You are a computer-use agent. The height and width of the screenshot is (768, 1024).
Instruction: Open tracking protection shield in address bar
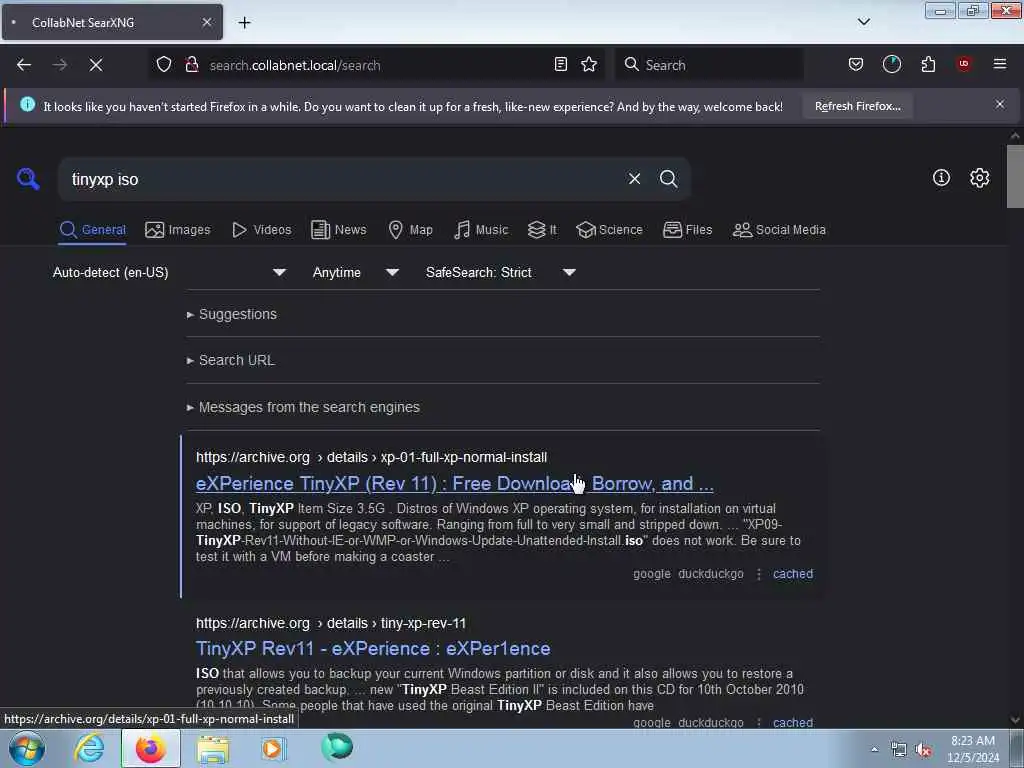coord(164,64)
